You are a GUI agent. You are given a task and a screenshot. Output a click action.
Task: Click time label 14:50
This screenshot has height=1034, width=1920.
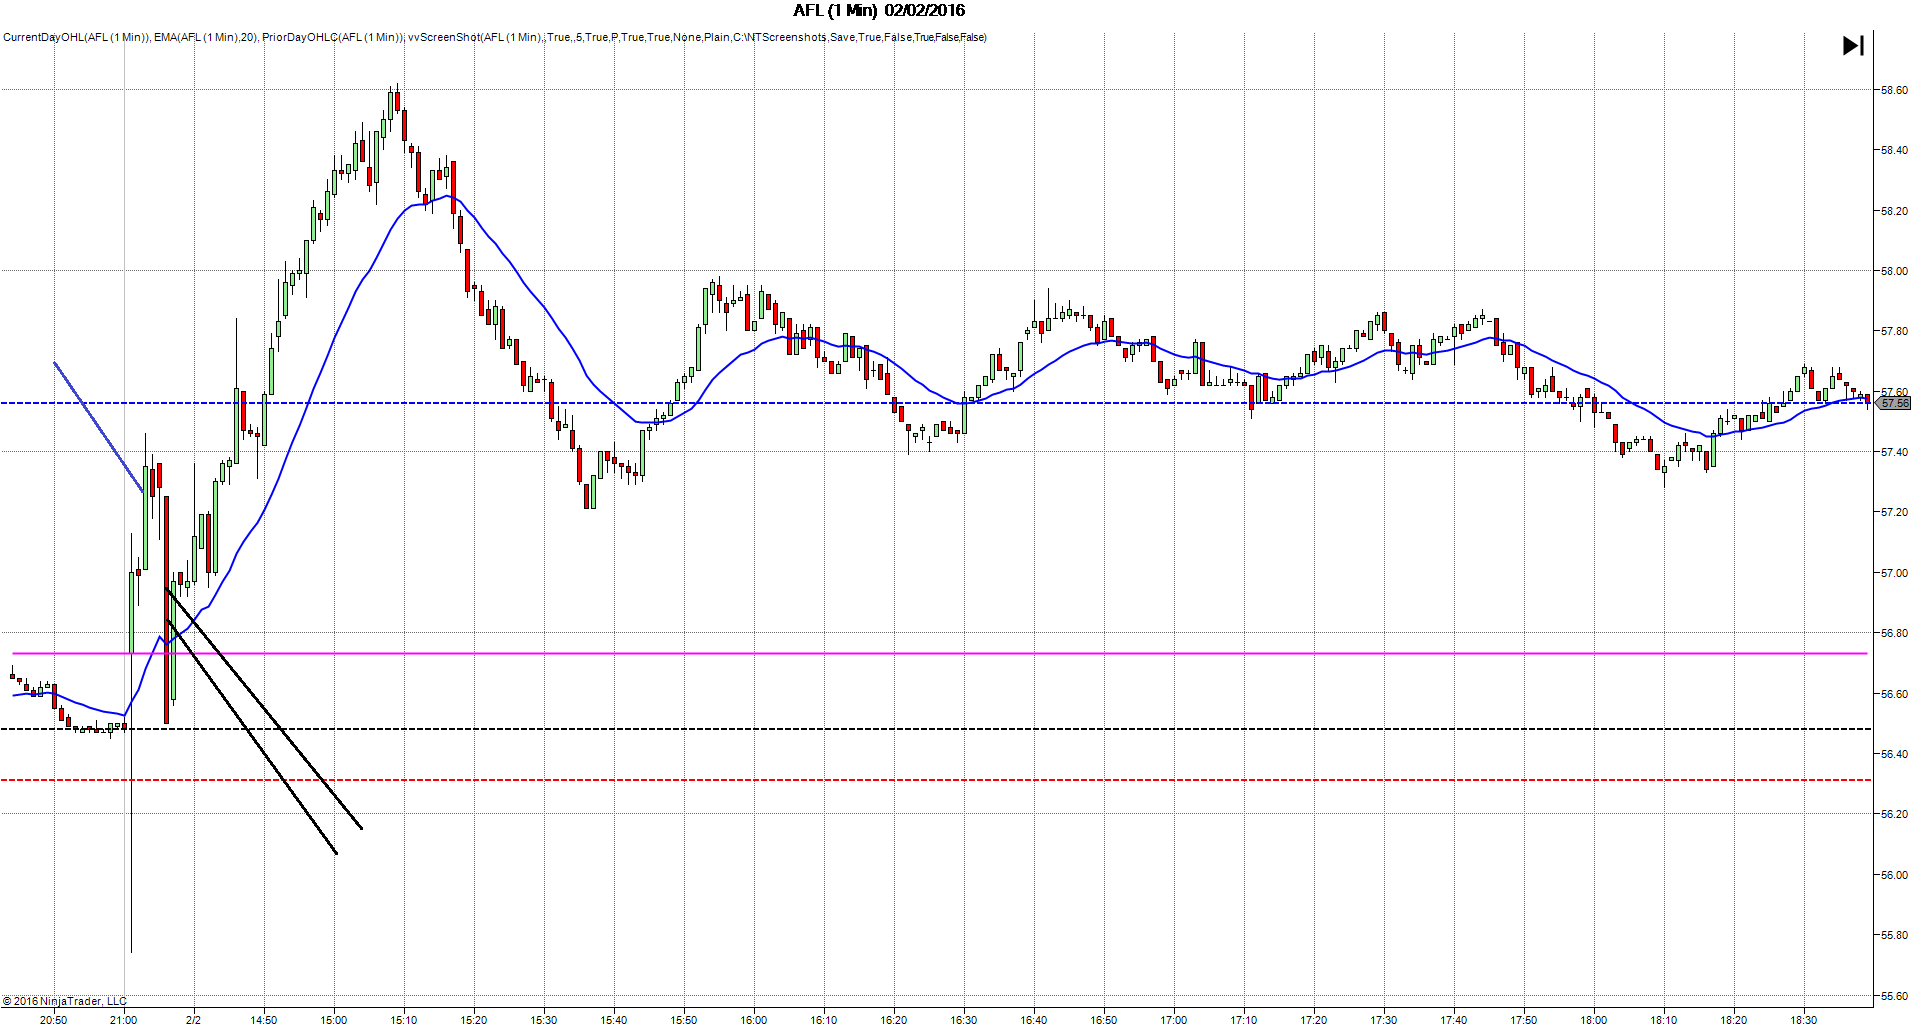point(264,1020)
